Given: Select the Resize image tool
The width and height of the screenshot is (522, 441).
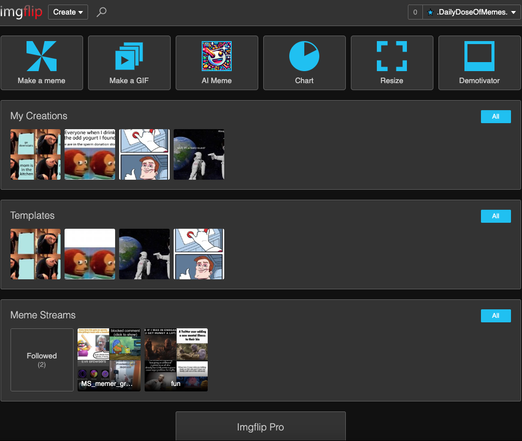Looking at the screenshot, I should 392,63.
